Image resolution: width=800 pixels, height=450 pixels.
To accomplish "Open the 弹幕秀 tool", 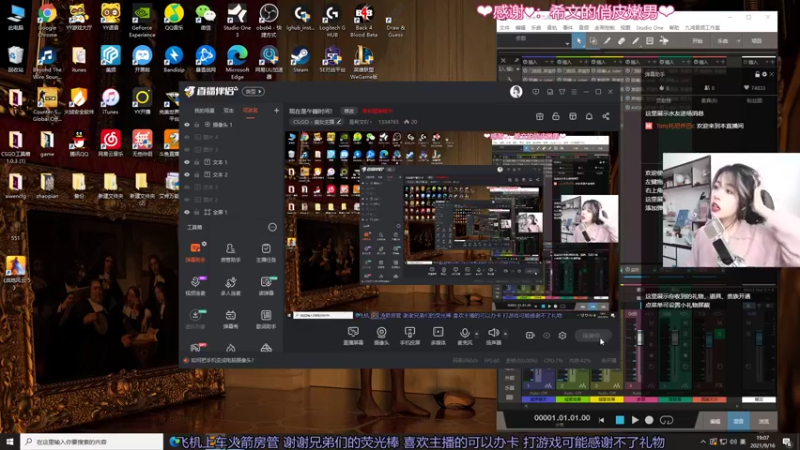I will pyautogui.click(x=231, y=319).
